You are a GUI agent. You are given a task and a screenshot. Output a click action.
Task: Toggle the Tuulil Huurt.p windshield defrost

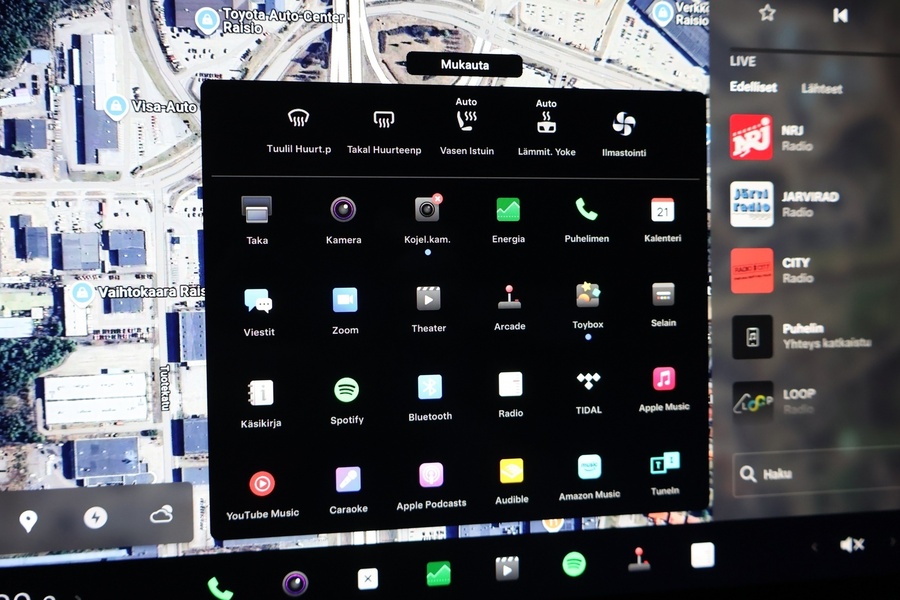coord(298,119)
